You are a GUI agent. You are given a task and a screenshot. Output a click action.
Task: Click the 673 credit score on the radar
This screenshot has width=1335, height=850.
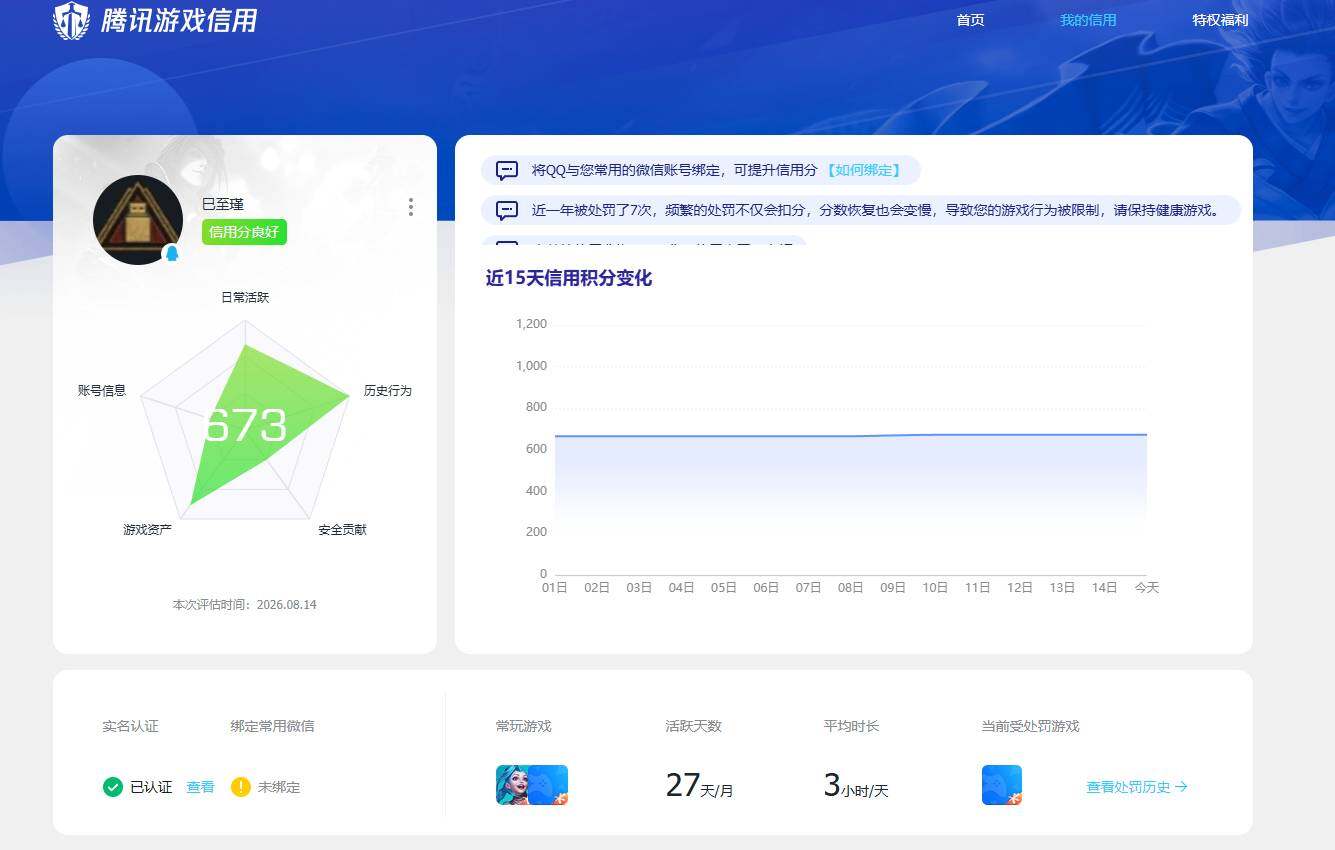pos(245,426)
